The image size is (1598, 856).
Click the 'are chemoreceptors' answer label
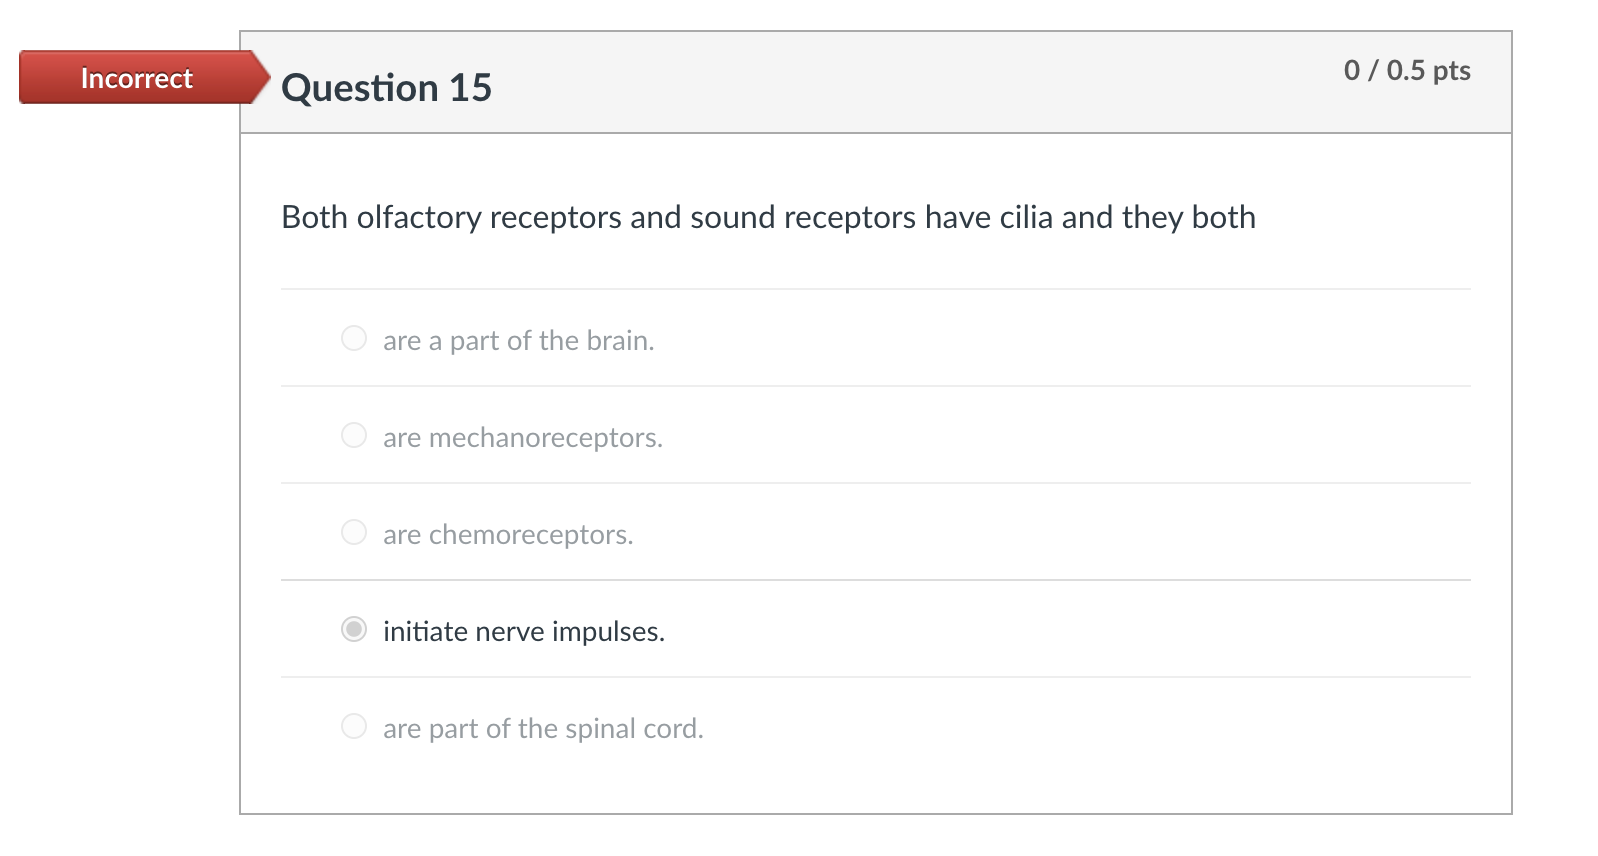pos(508,534)
